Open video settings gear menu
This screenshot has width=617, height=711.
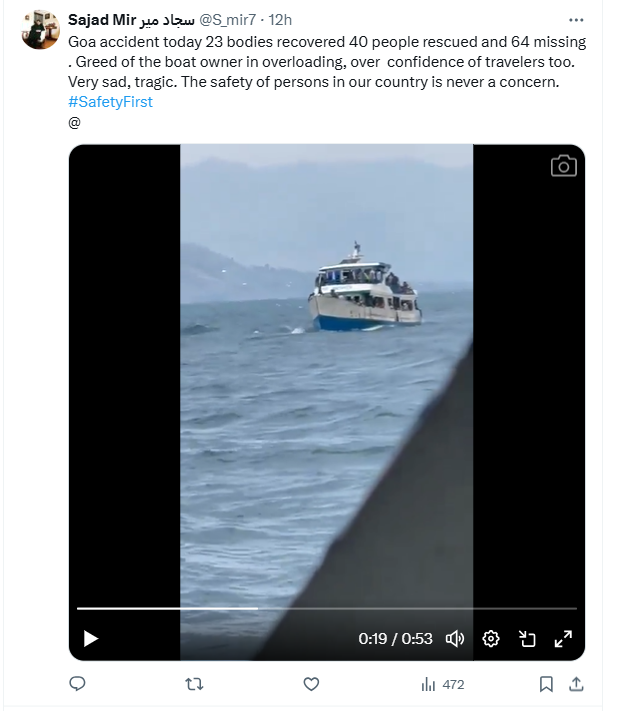pos(491,638)
